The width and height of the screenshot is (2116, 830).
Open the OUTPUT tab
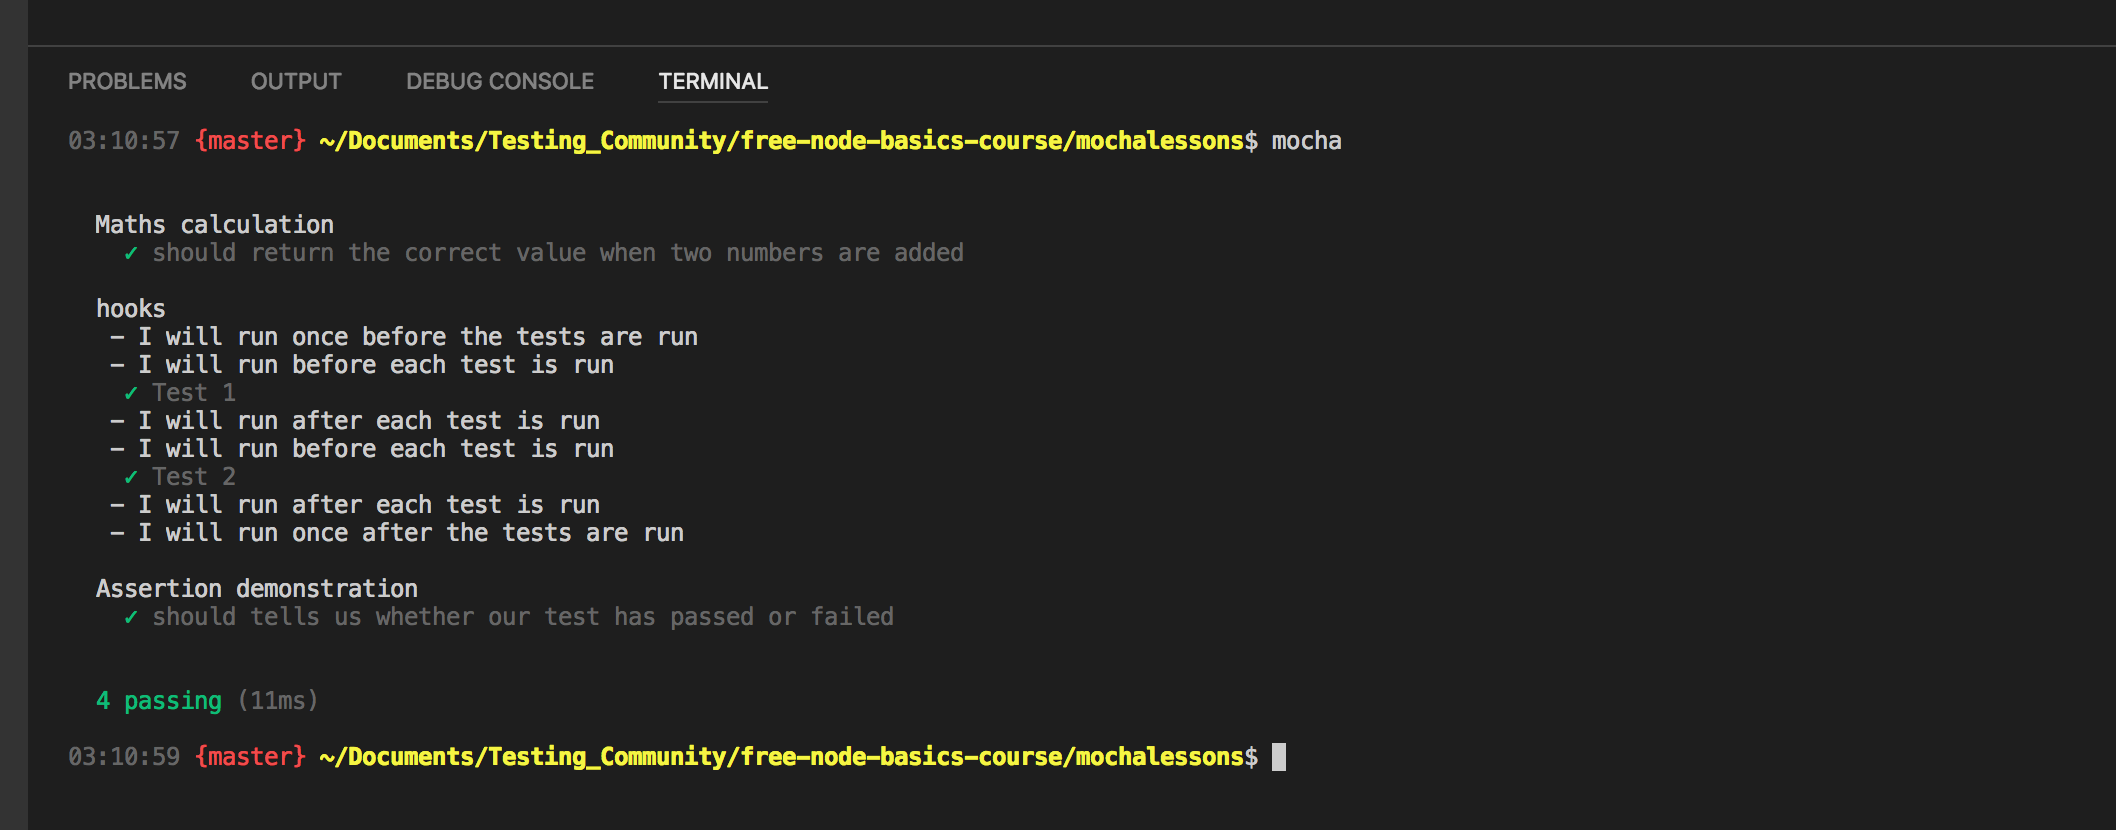tap(296, 82)
